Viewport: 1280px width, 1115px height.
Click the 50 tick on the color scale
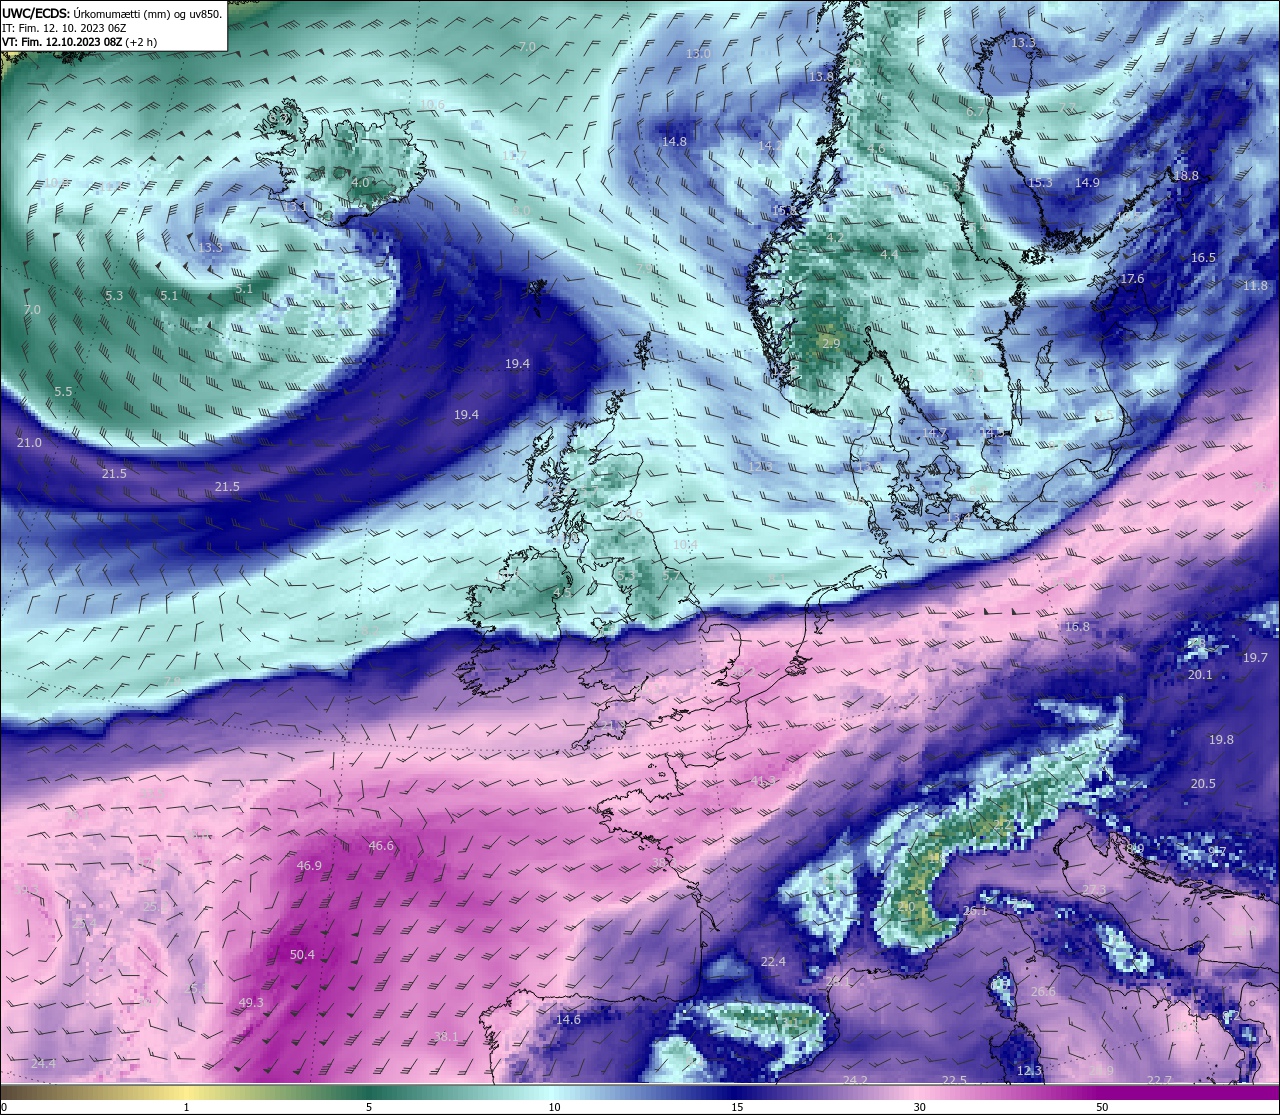click(x=1101, y=1107)
